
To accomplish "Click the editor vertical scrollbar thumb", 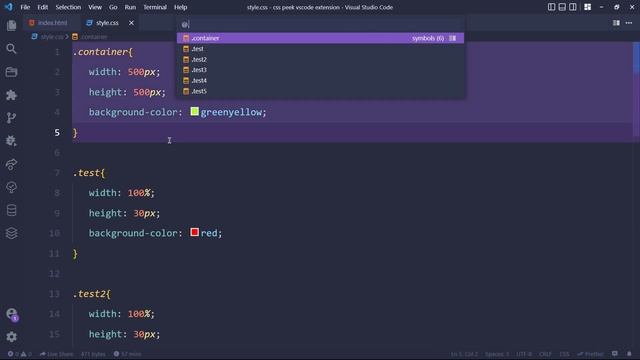I will click(636, 58).
